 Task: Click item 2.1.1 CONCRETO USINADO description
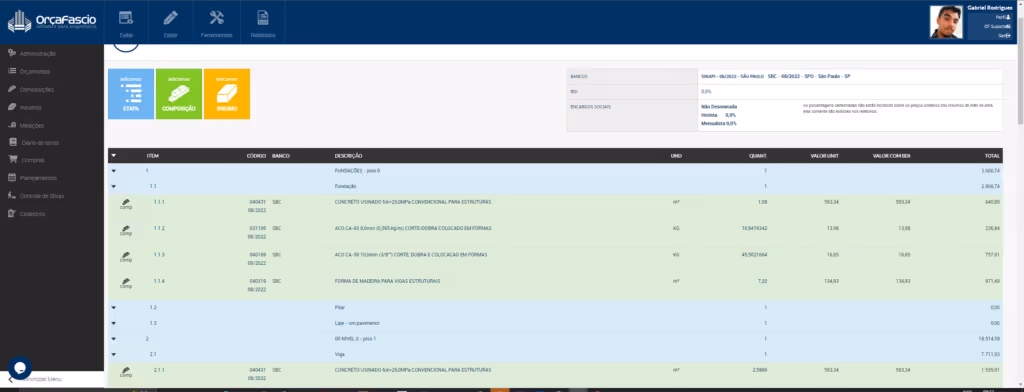tap(413, 369)
